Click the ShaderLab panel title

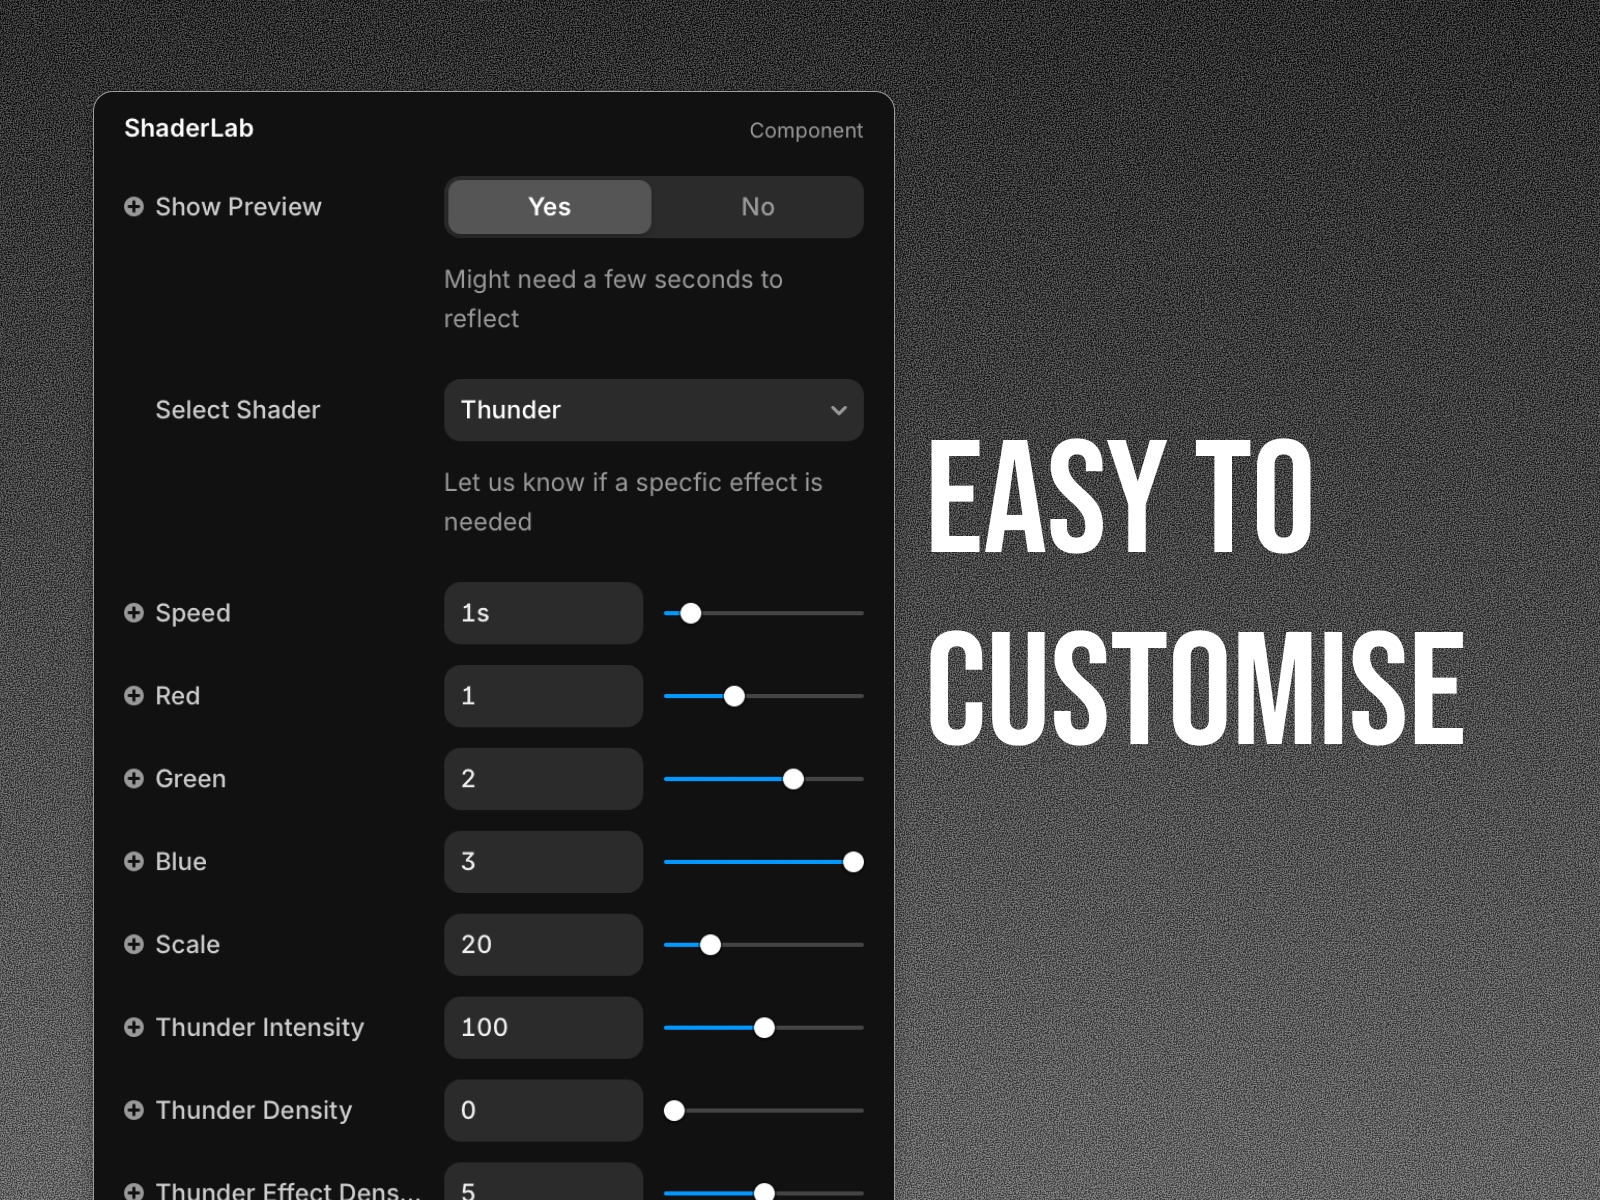pos(188,128)
